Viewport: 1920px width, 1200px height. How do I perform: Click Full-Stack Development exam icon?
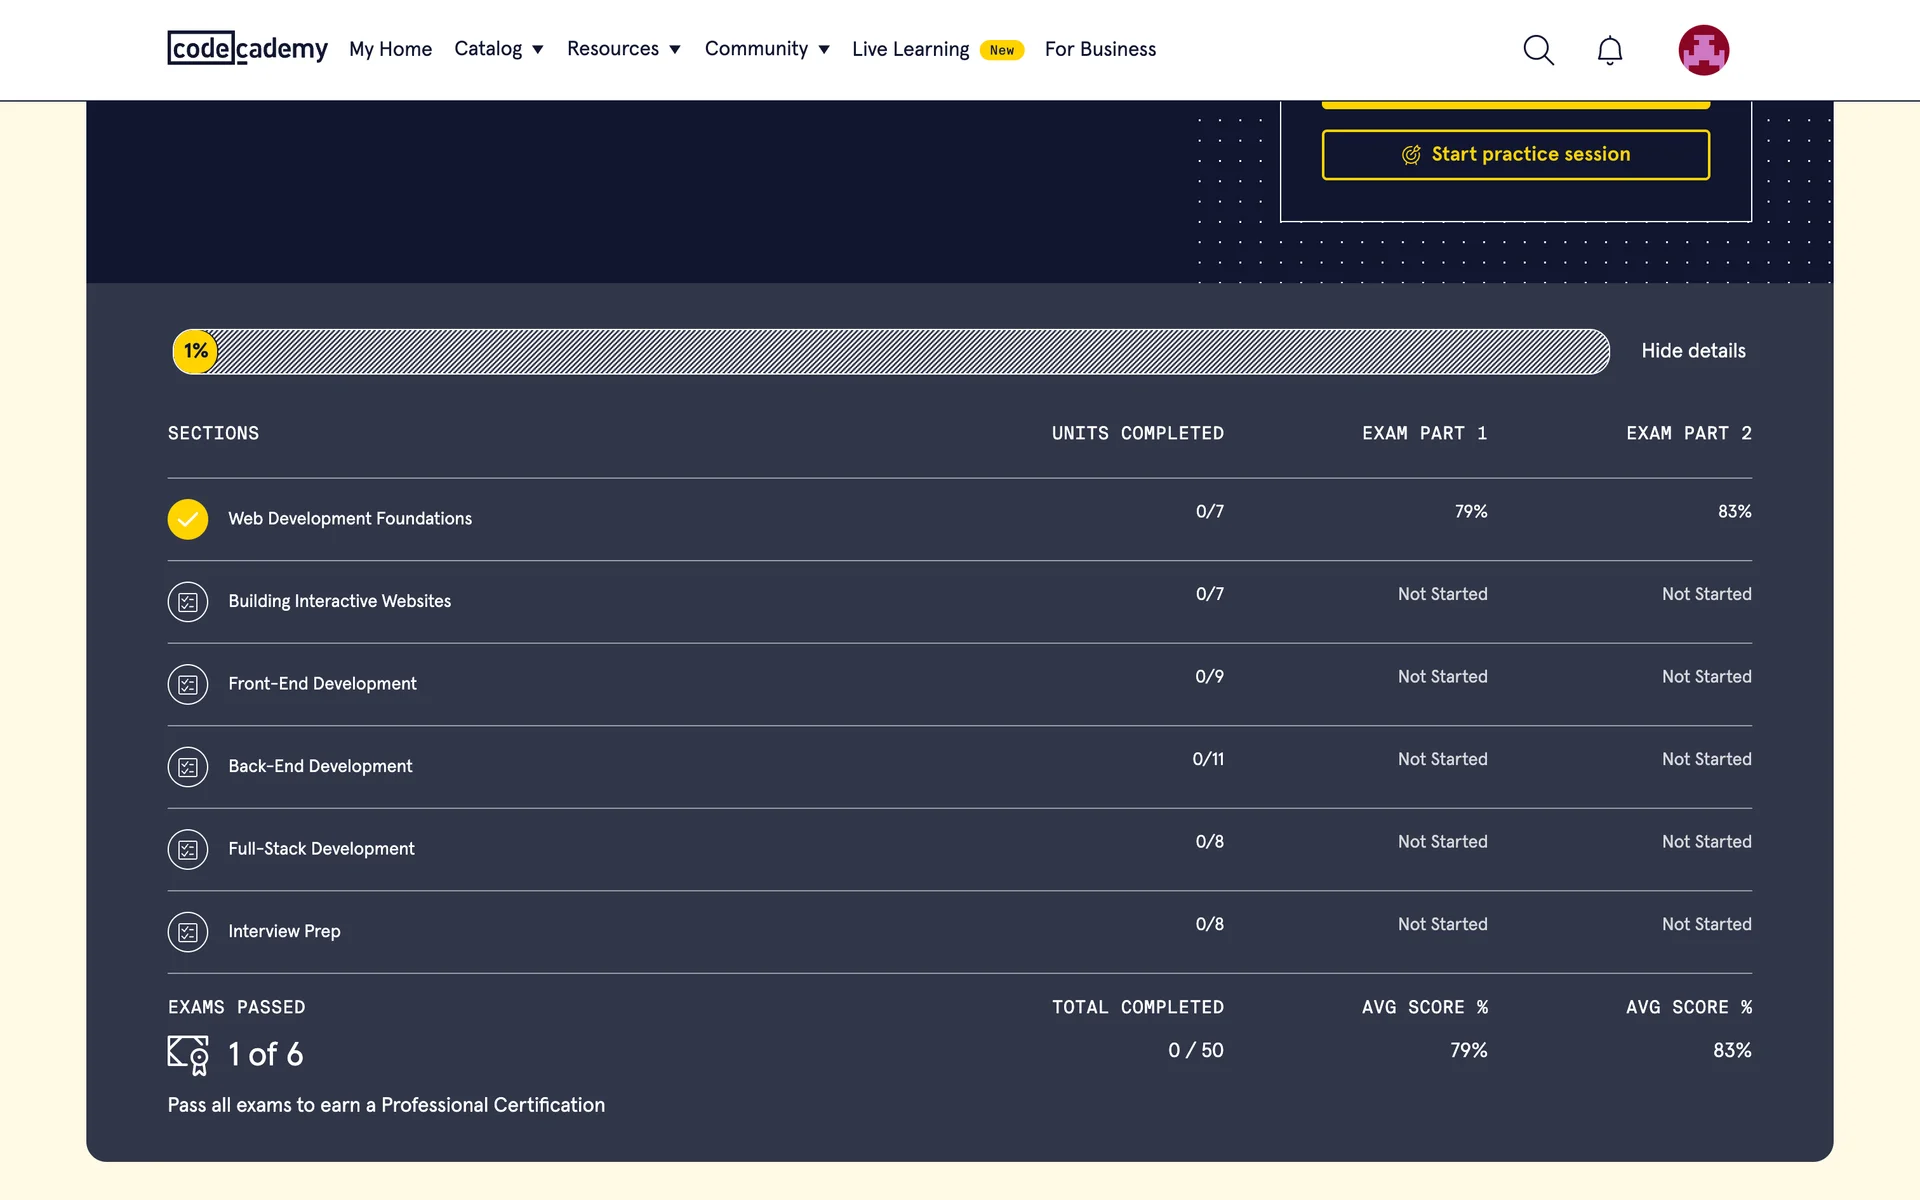(188, 849)
